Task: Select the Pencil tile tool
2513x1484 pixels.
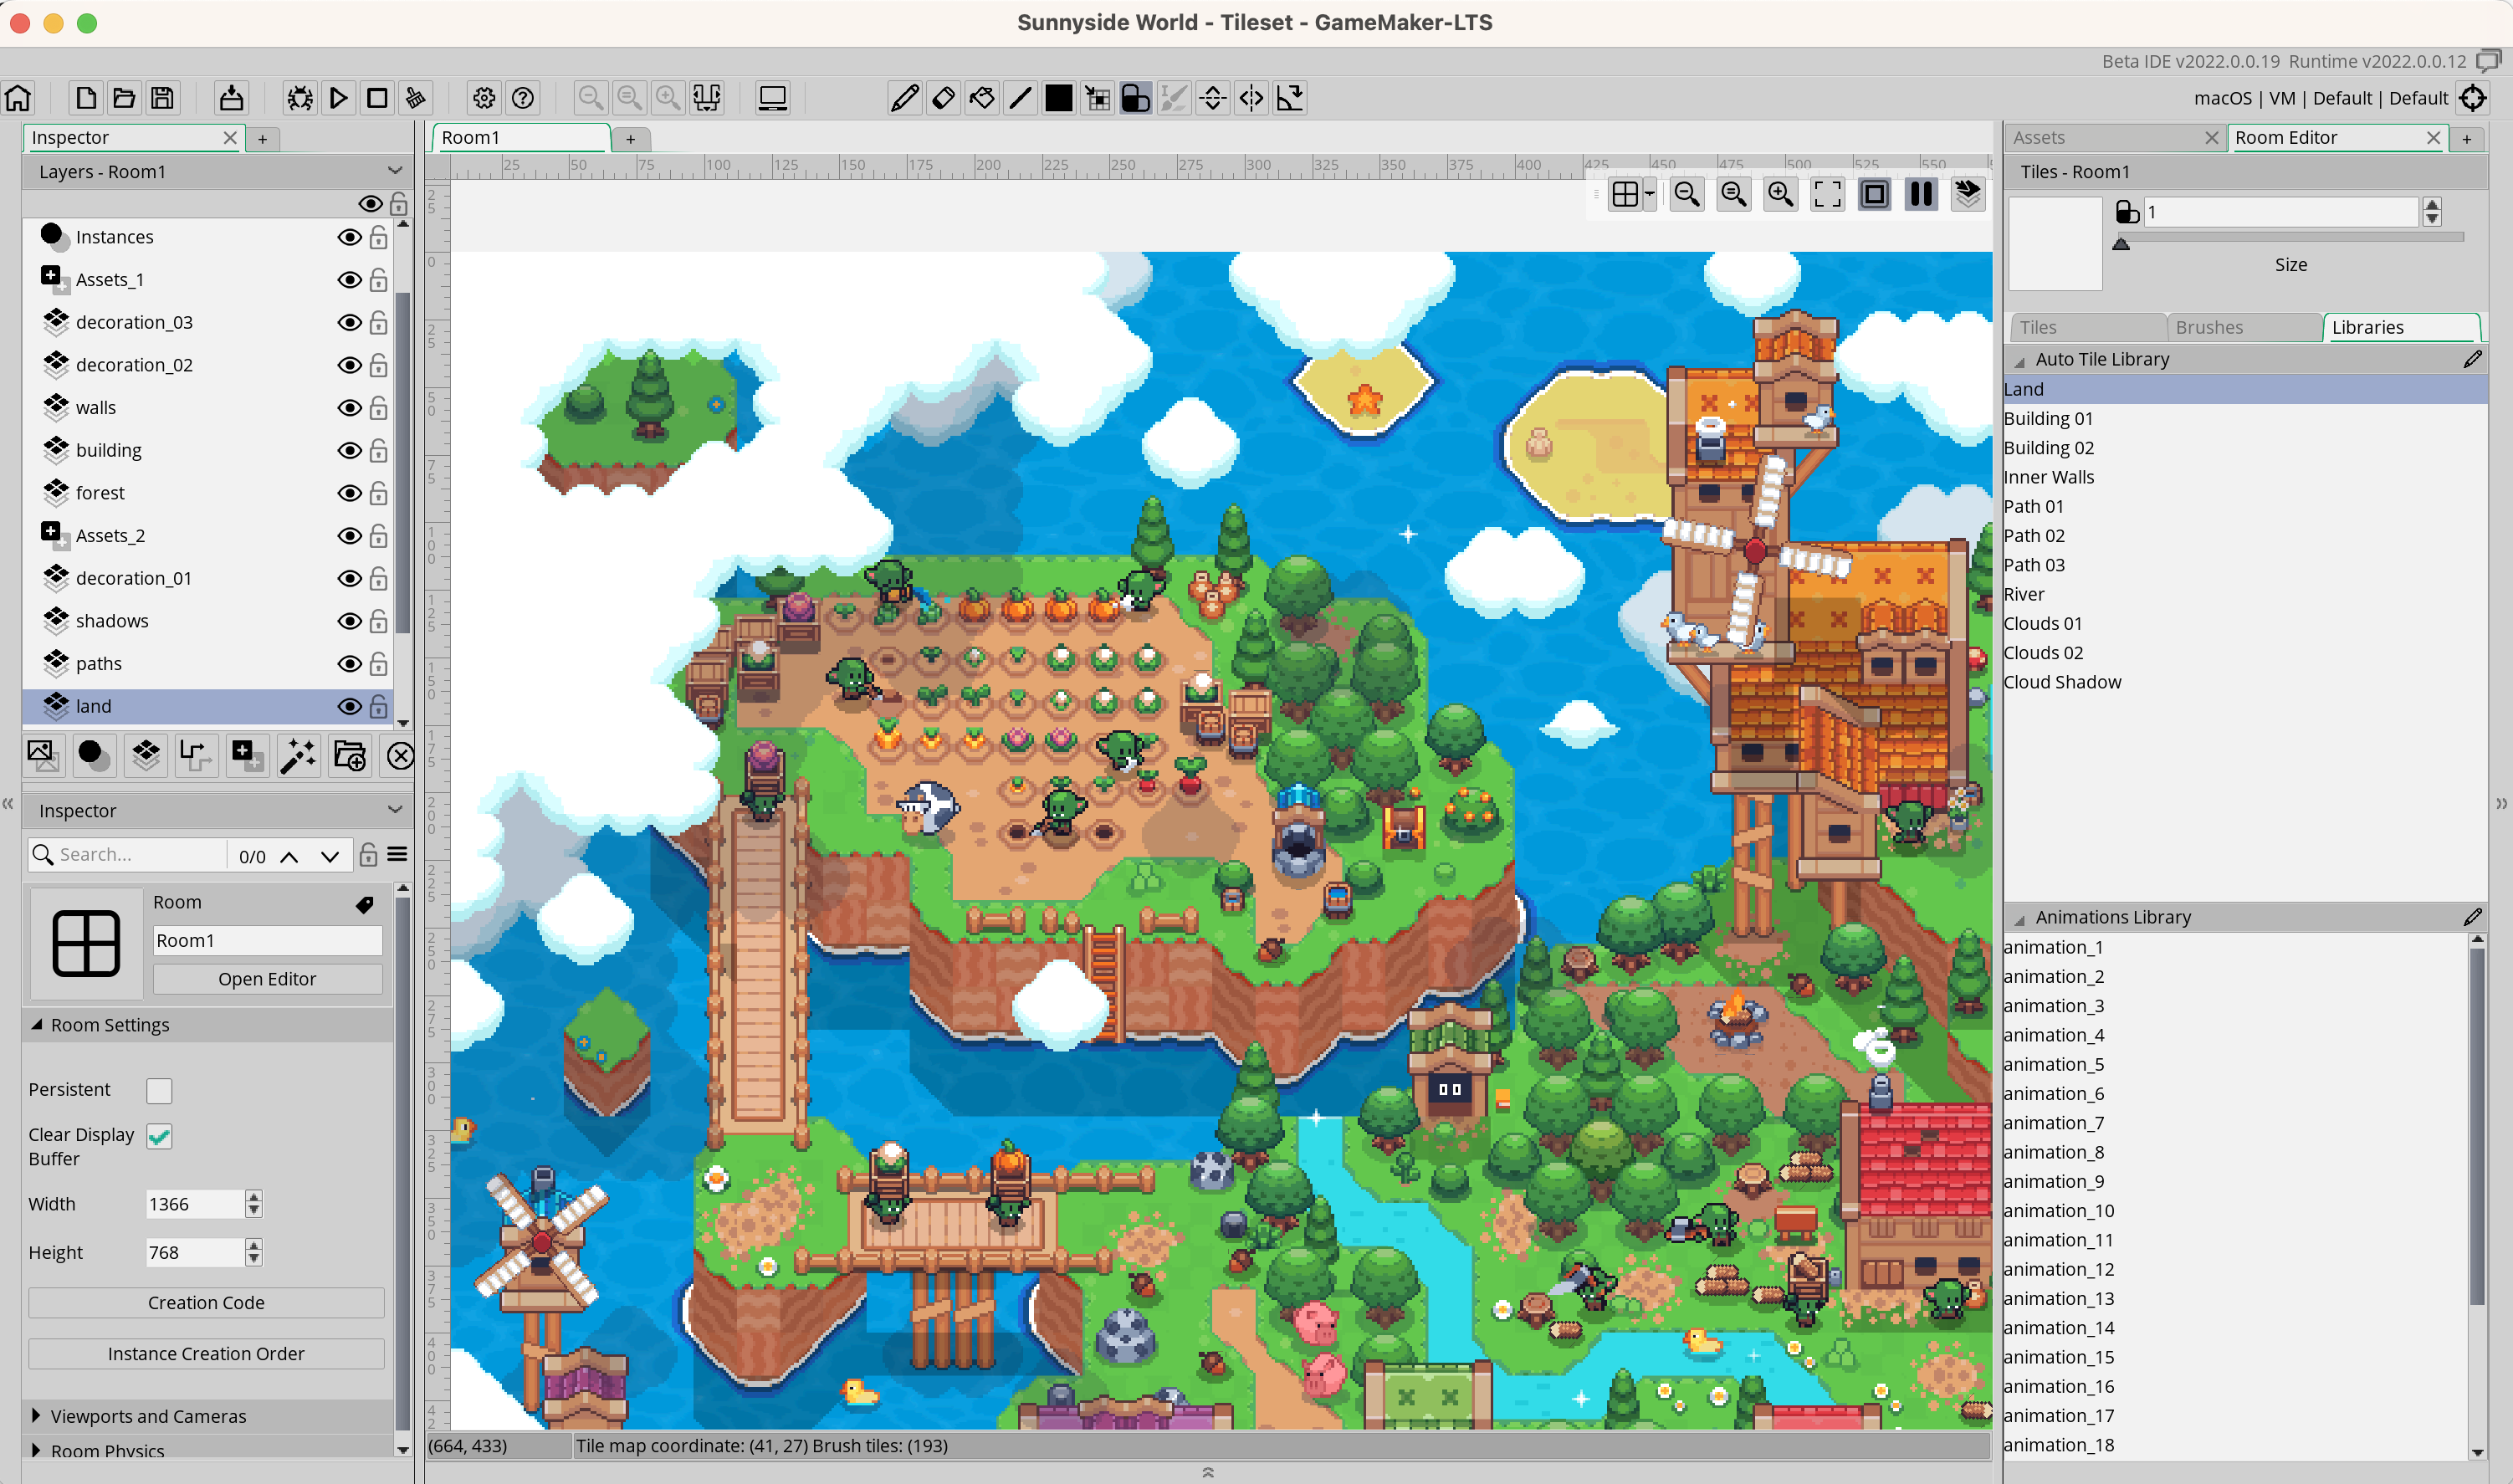Action: [x=904, y=98]
